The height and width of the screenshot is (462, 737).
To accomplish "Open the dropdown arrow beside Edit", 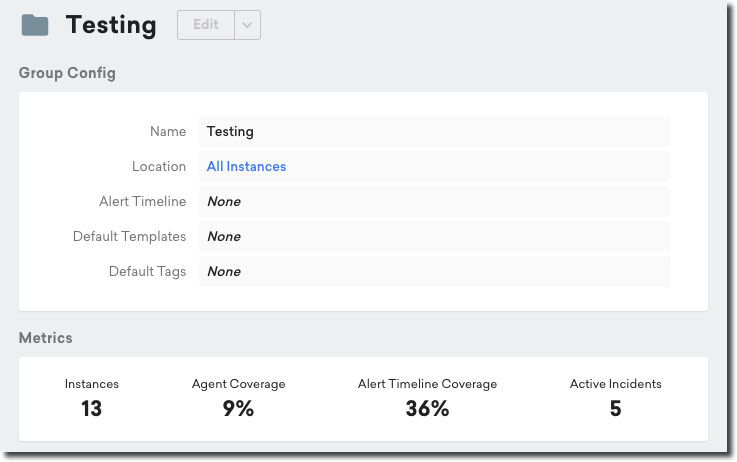I will (x=248, y=25).
